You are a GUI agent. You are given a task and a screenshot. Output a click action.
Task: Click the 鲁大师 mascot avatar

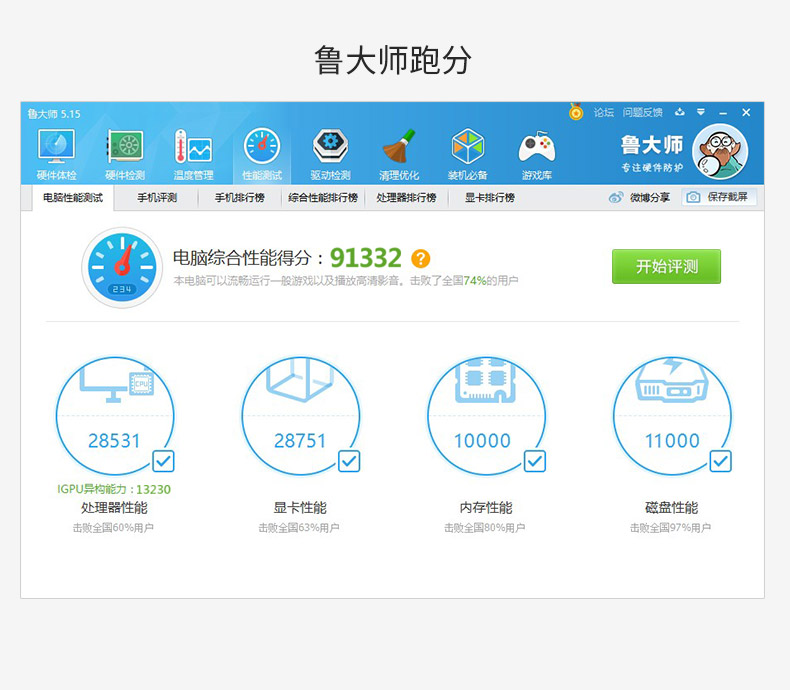pos(720,152)
